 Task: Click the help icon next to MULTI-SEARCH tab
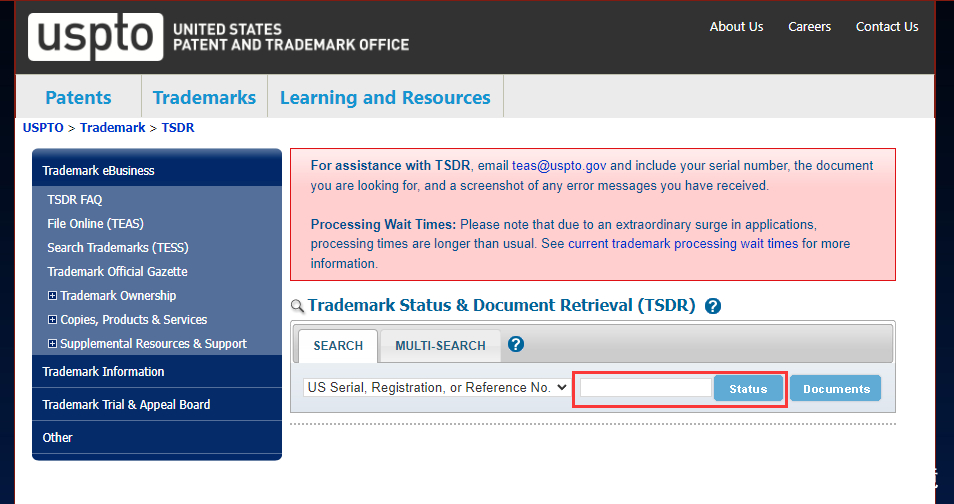[516, 345]
